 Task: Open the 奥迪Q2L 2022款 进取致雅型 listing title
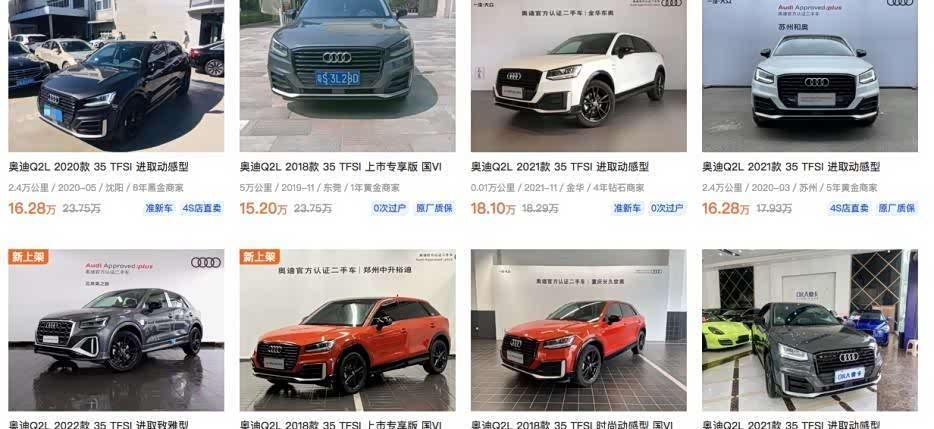98,425
